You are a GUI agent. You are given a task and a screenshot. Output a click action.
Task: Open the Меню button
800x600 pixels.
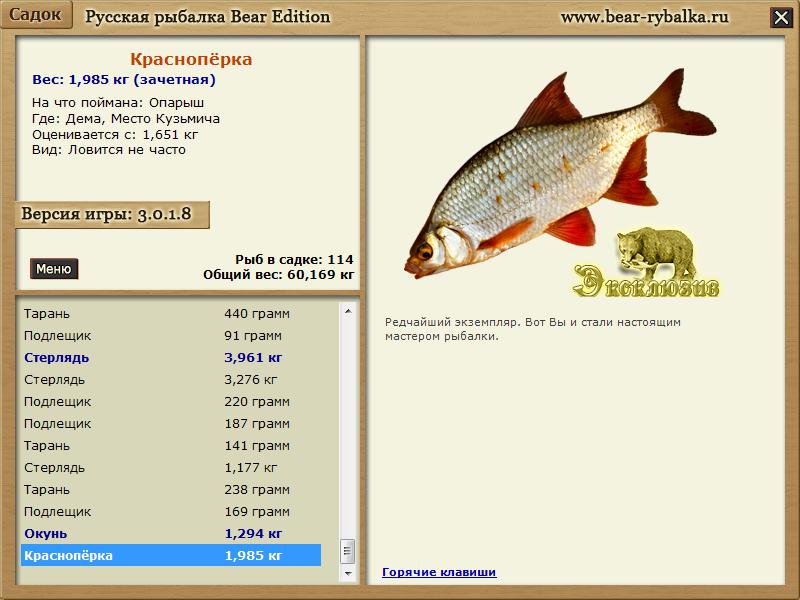(x=54, y=269)
